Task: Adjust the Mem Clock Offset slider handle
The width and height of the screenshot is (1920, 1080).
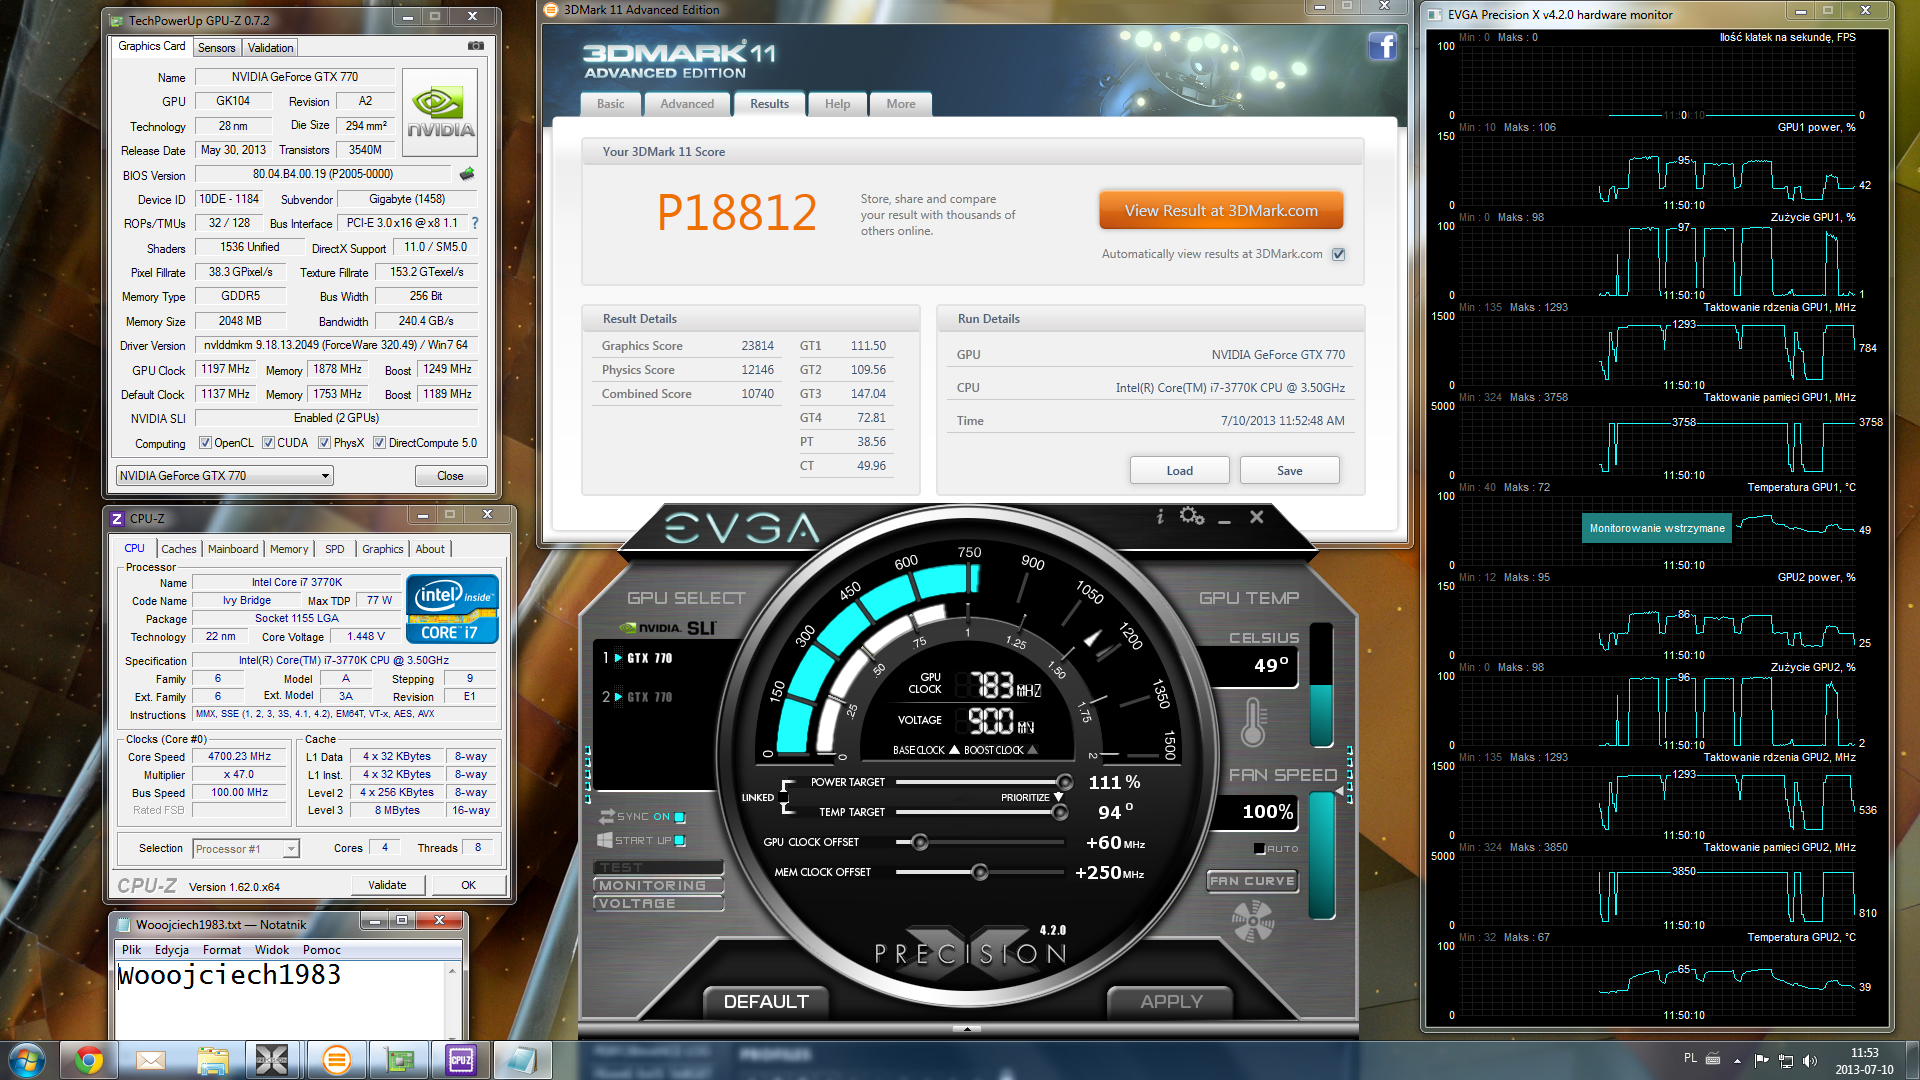Action: [x=979, y=872]
